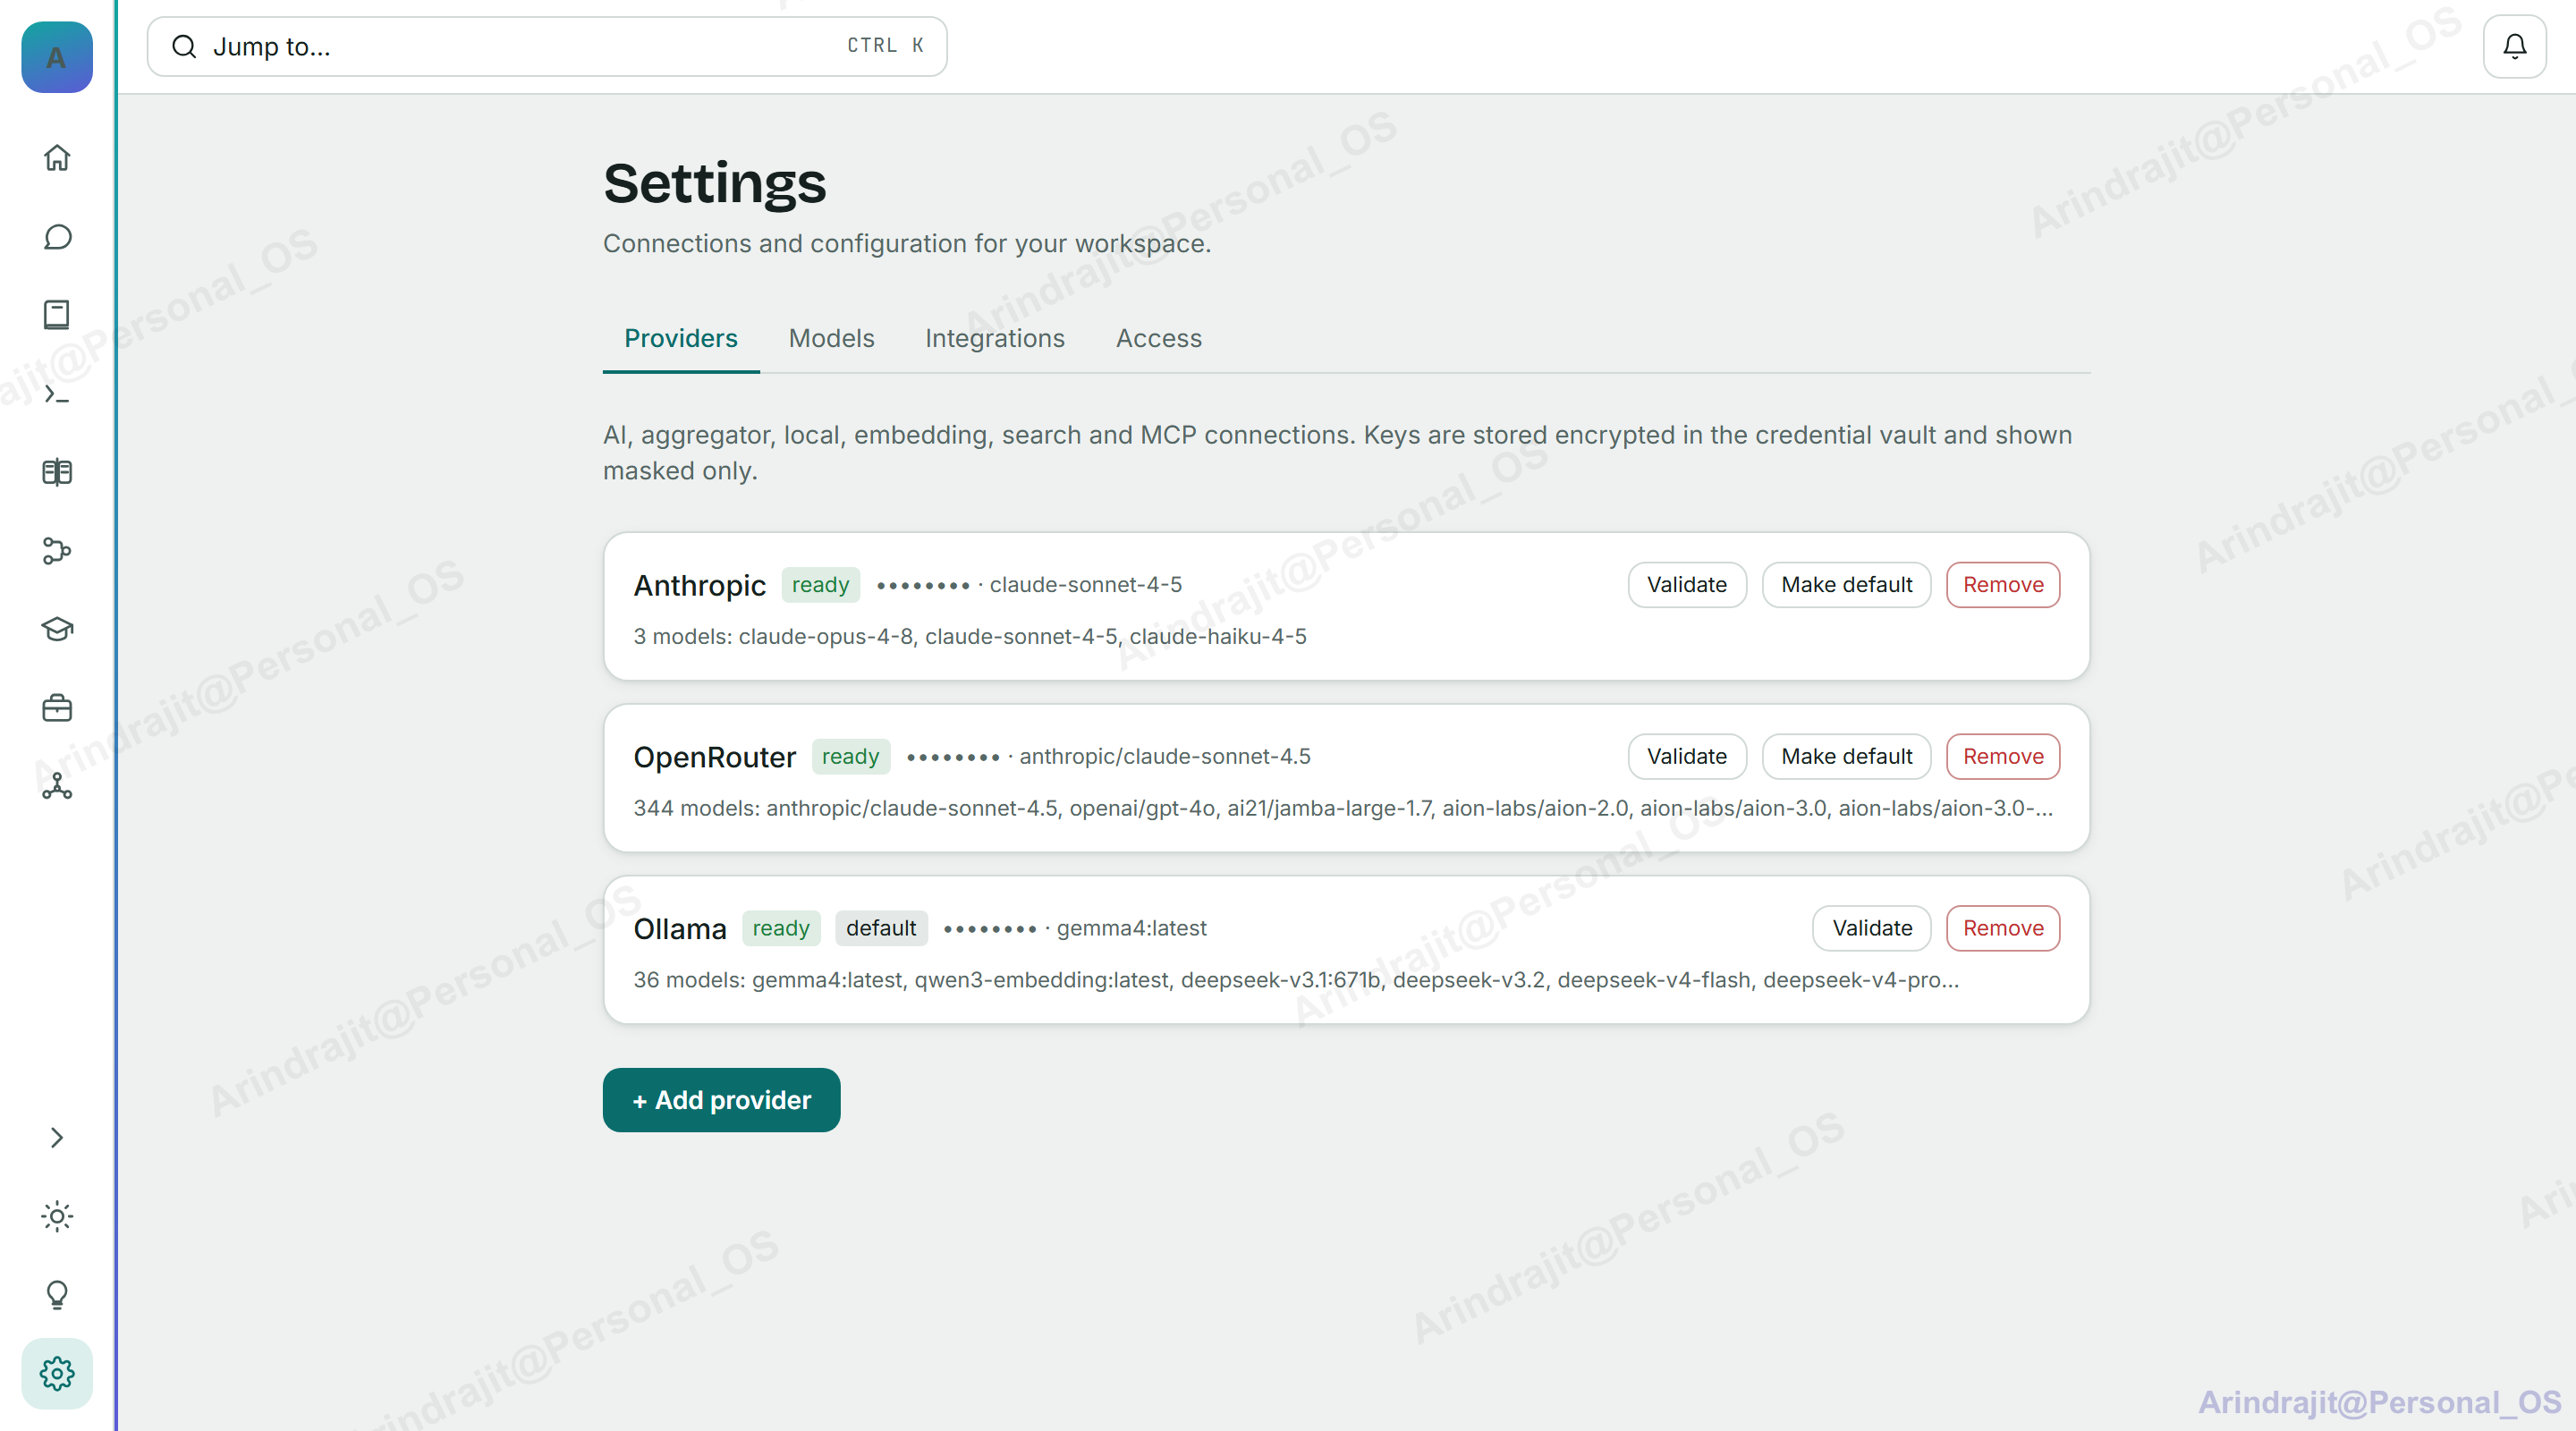The height and width of the screenshot is (1431, 2576).
Task: Click the 'ready' badge on OpenRouter
Action: point(850,757)
